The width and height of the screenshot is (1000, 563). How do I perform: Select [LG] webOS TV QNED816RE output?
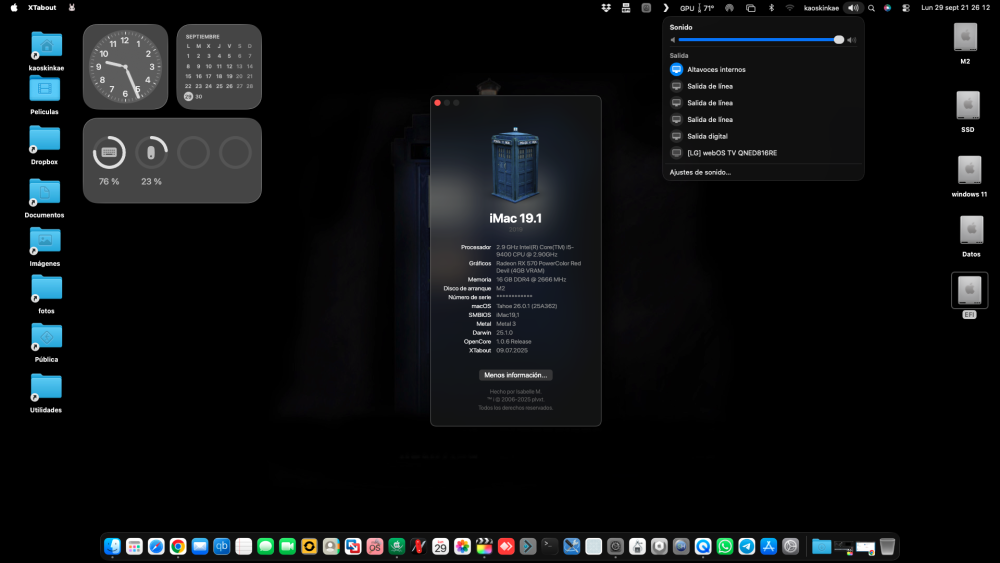point(763,152)
